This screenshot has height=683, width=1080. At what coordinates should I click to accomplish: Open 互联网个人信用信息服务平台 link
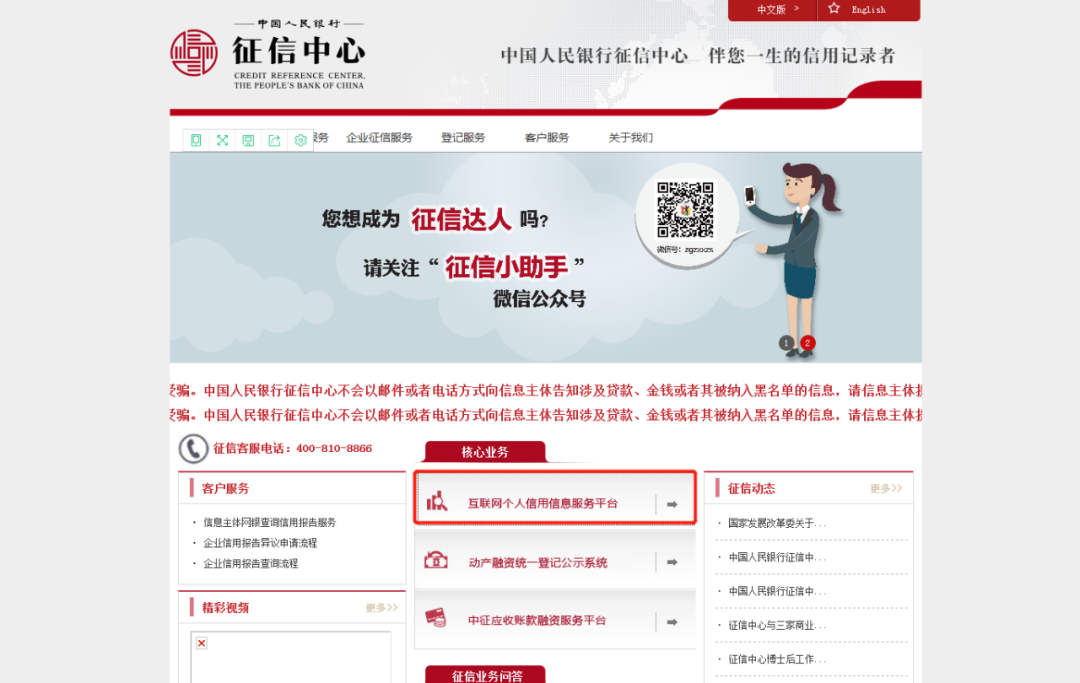click(x=543, y=503)
